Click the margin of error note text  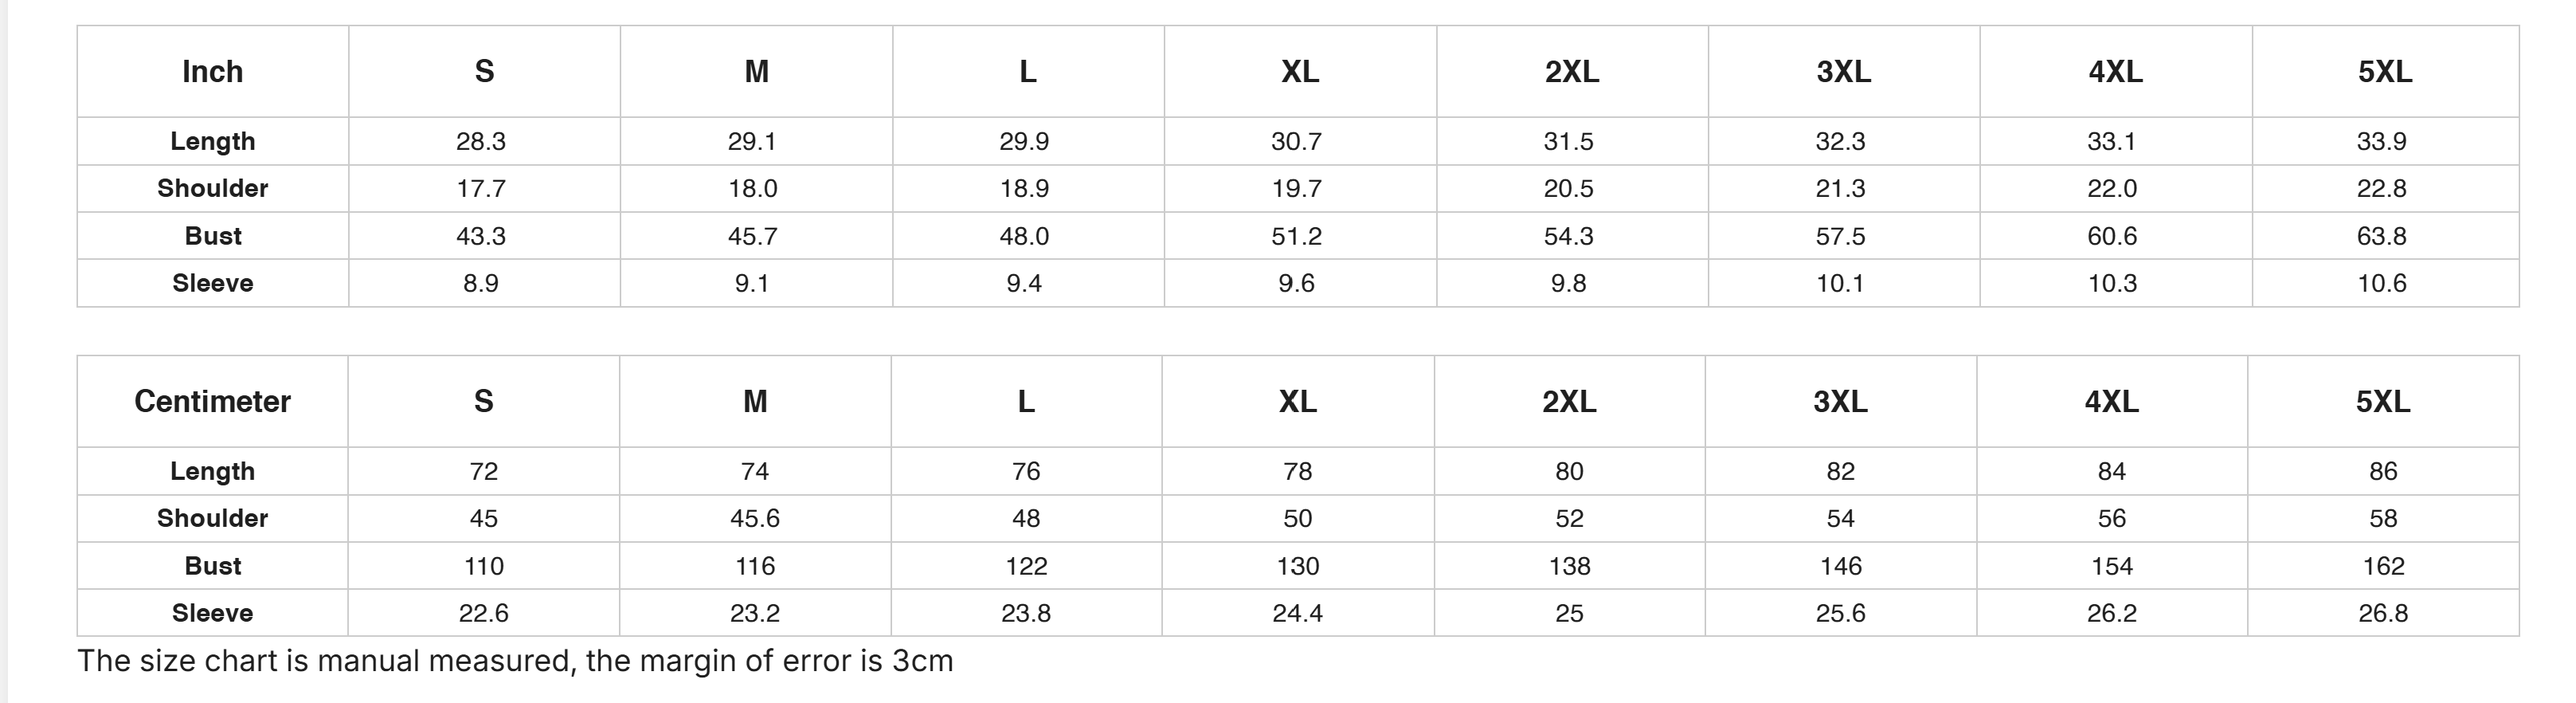pos(515,661)
